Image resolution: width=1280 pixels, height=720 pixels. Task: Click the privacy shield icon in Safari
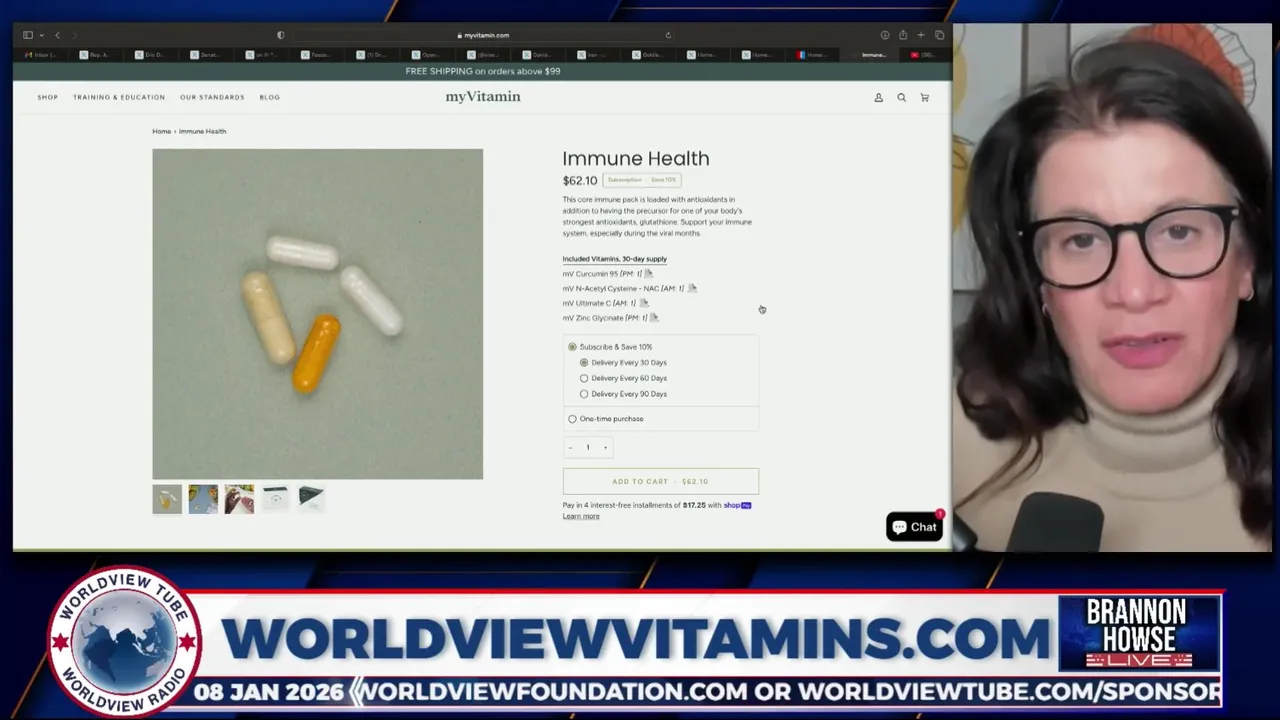(281, 35)
